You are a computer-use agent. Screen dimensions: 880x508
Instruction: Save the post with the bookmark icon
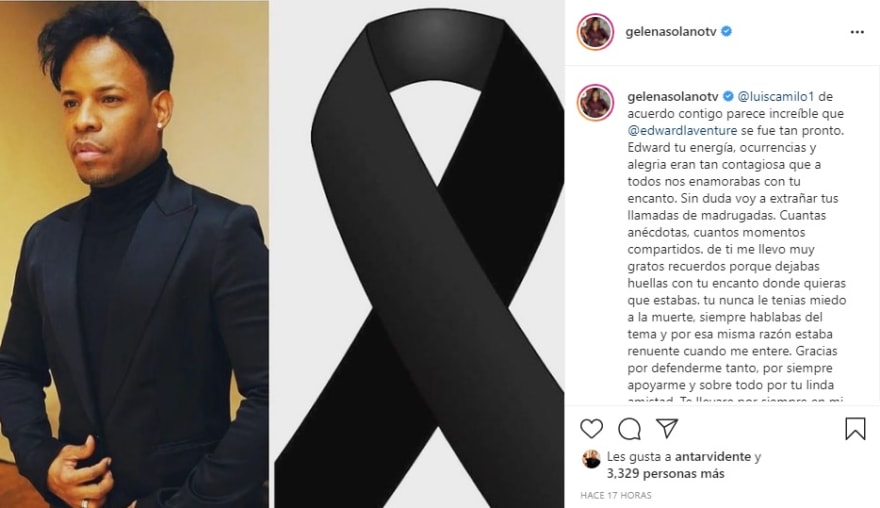click(855, 428)
